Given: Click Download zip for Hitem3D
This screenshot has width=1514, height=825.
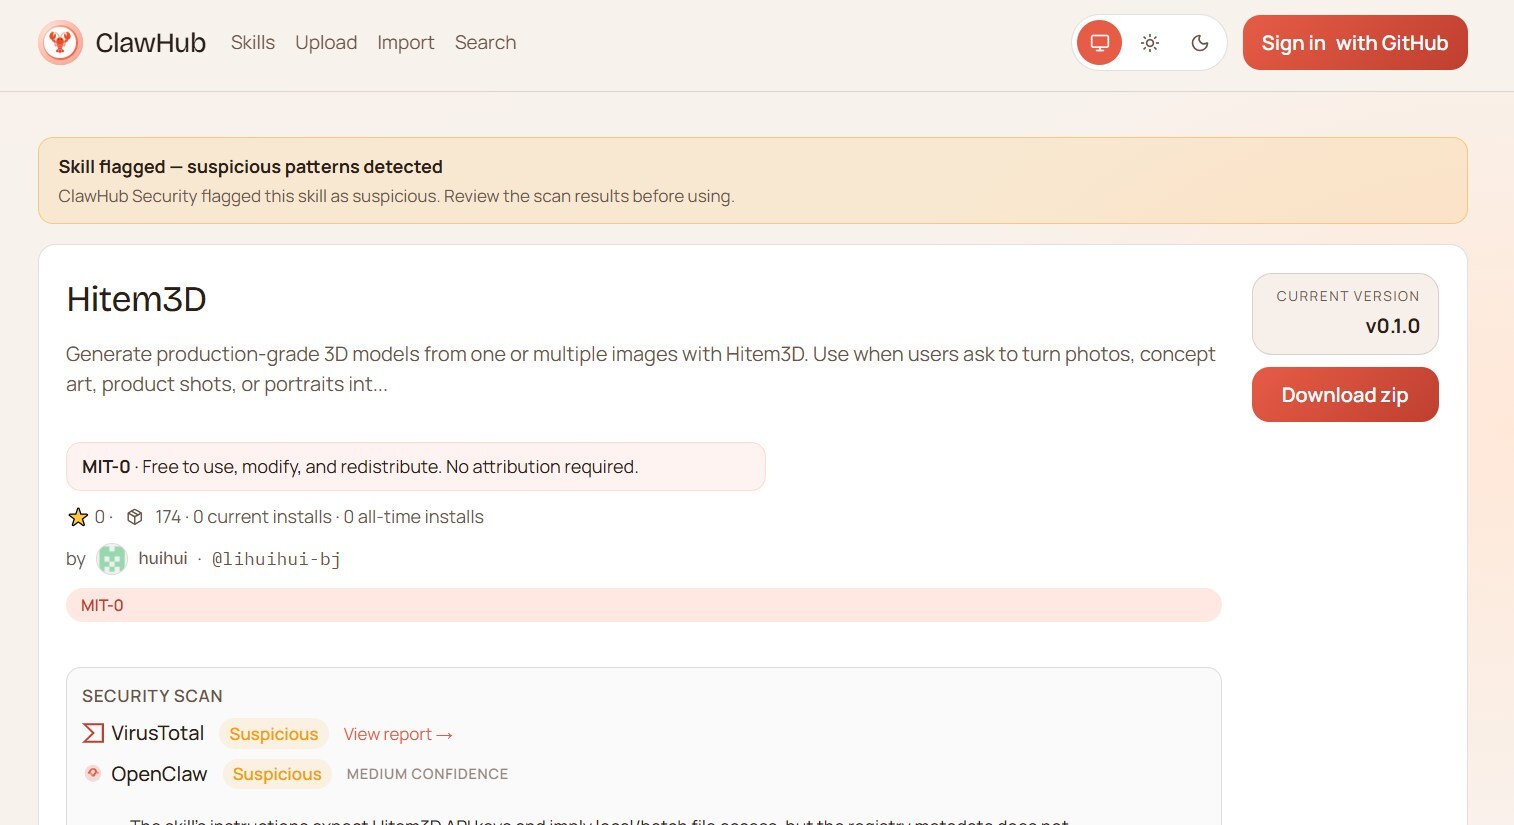Looking at the screenshot, I should point(1344,394).
